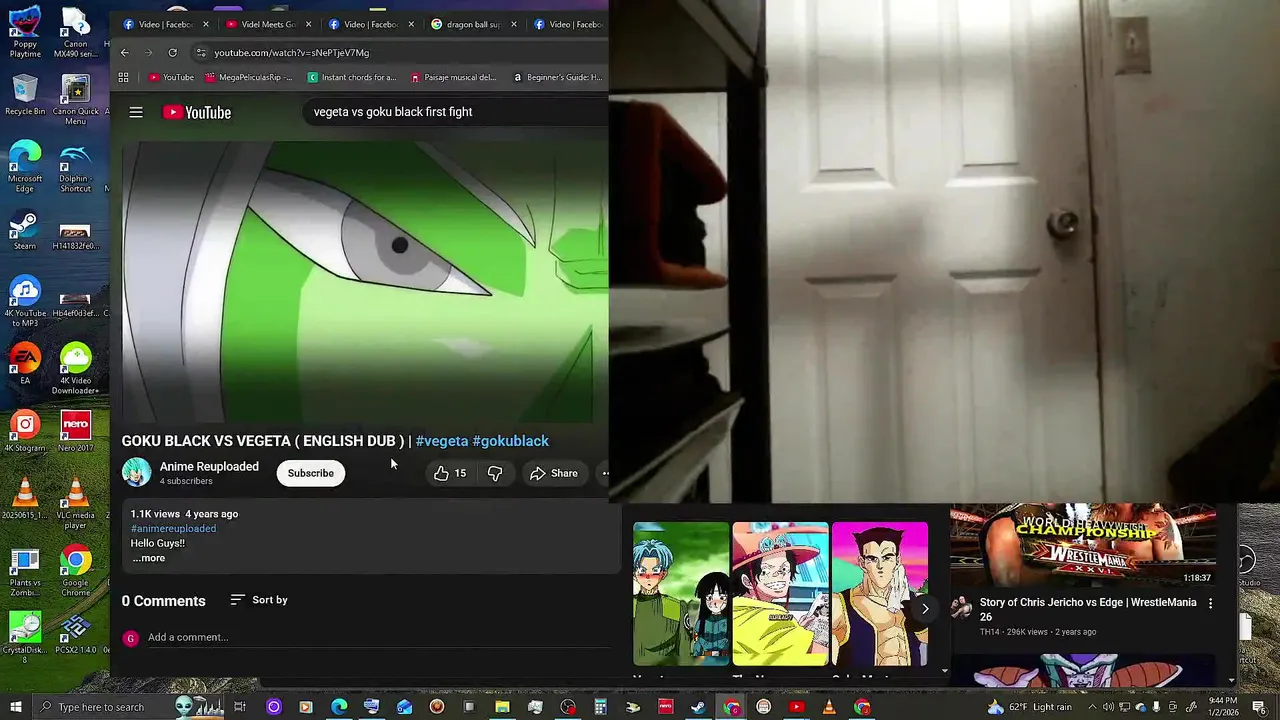The height and width of the screenshot is (720, 1280).
Task: Click the YouTube logo to go home
Action: [197, 112]
